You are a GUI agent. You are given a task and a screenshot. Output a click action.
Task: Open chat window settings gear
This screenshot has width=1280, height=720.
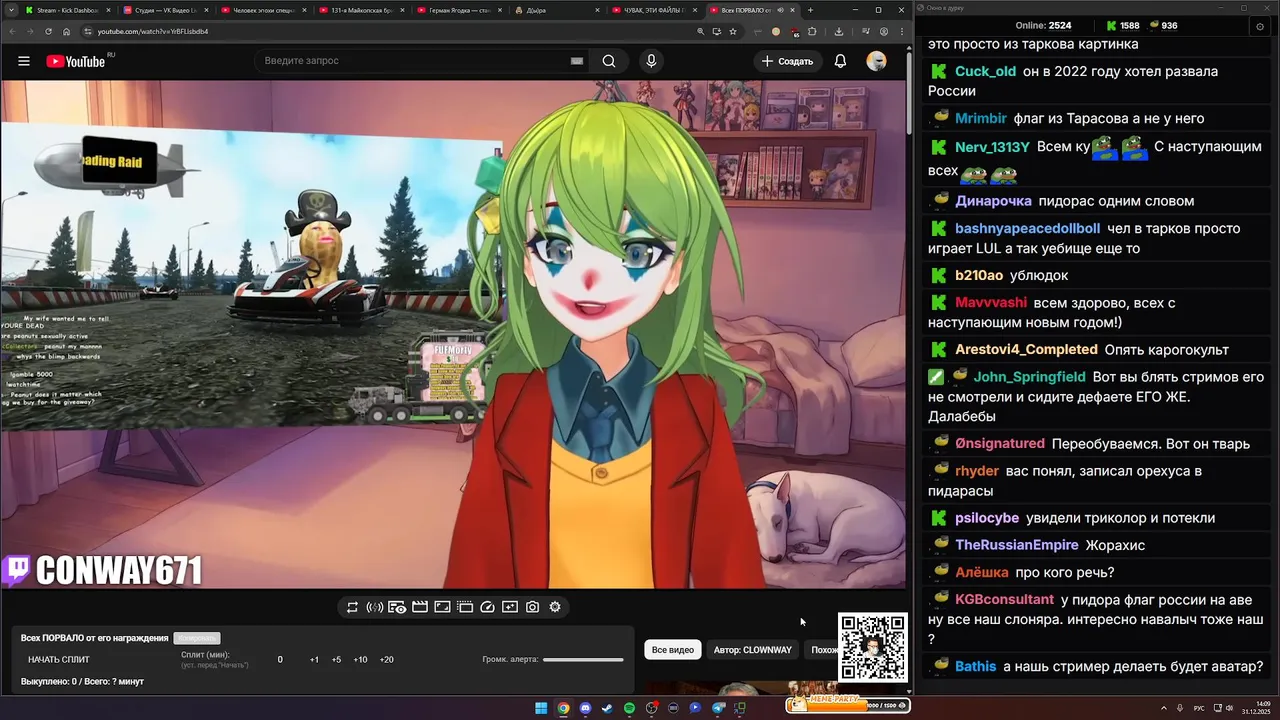(x=1259, y=26)
